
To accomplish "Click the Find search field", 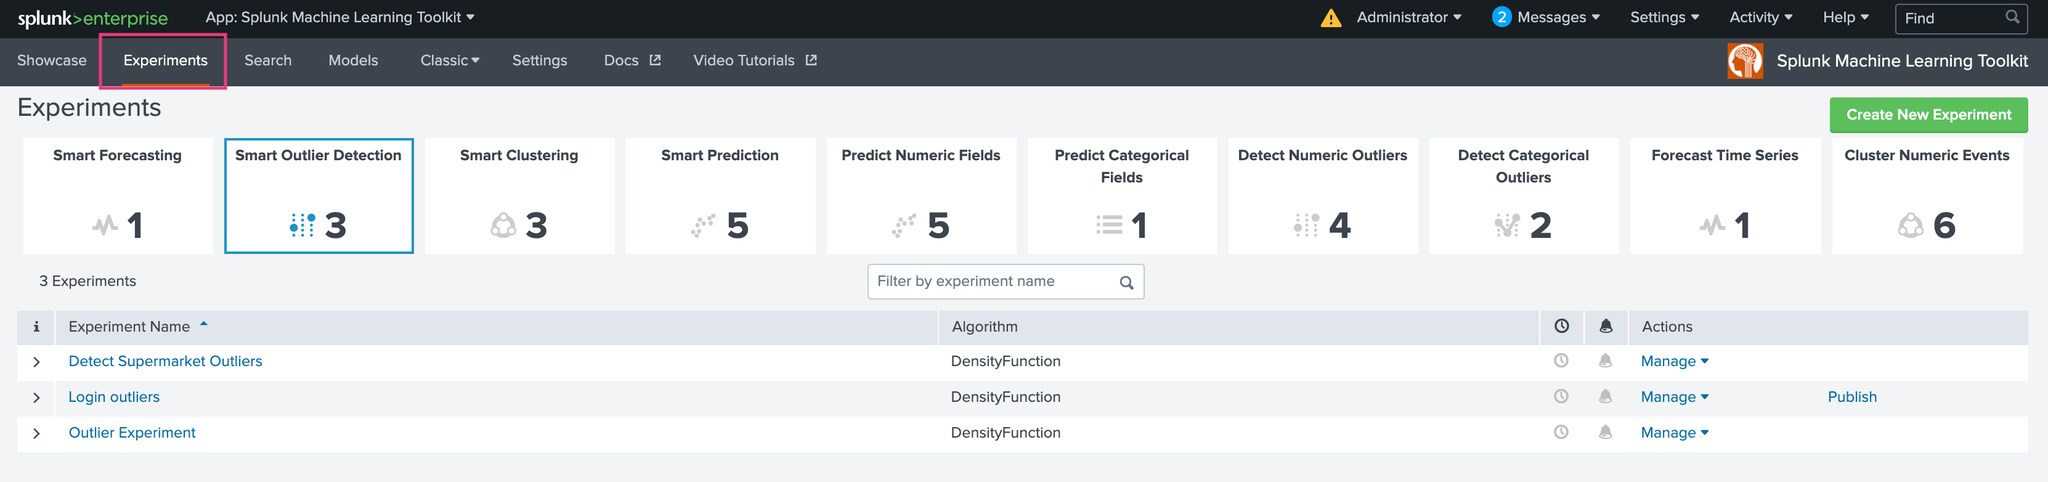I will click(1961, 18).
